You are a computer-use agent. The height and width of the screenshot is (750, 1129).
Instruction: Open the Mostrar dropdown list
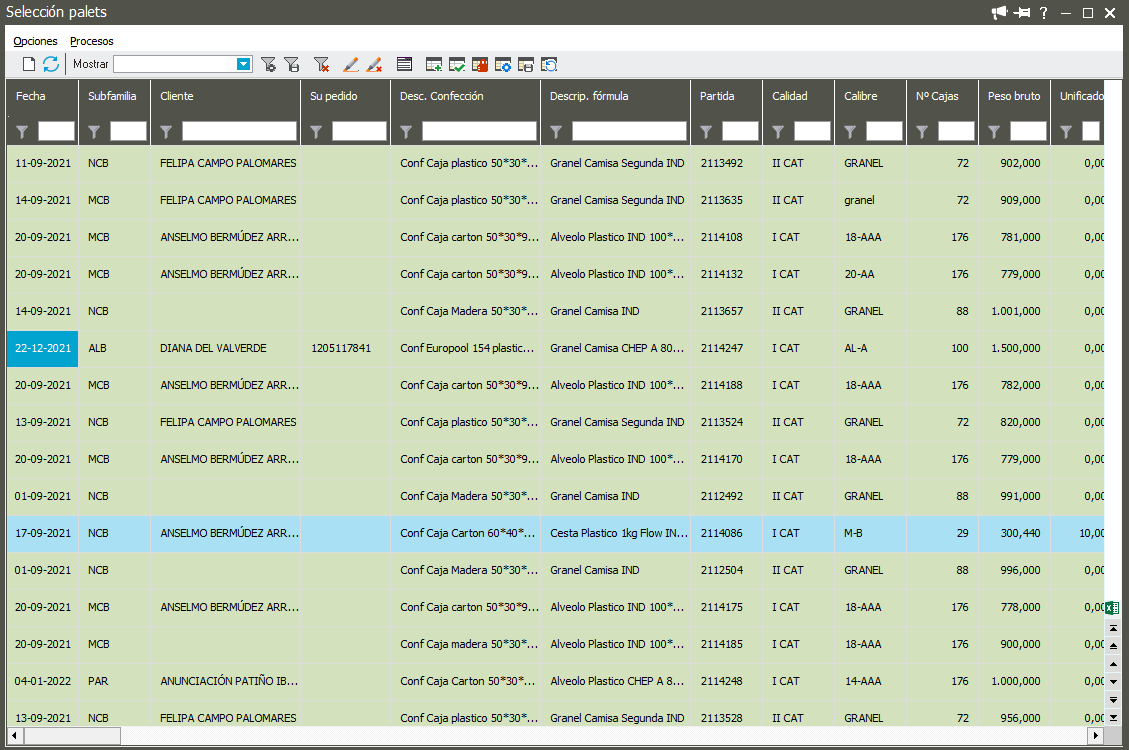point(243,64)
